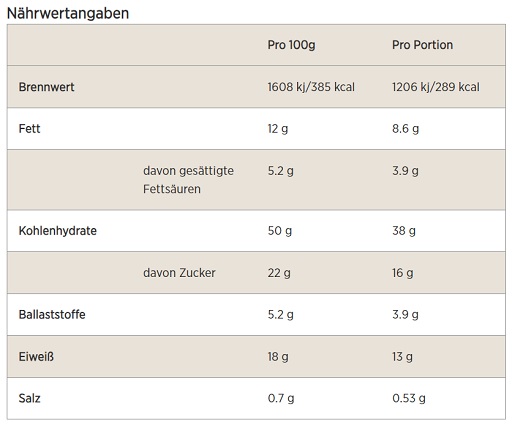Screen dimensions: 512x428
Task: Click the 50 g carbohydrates value
Action: 280,231
